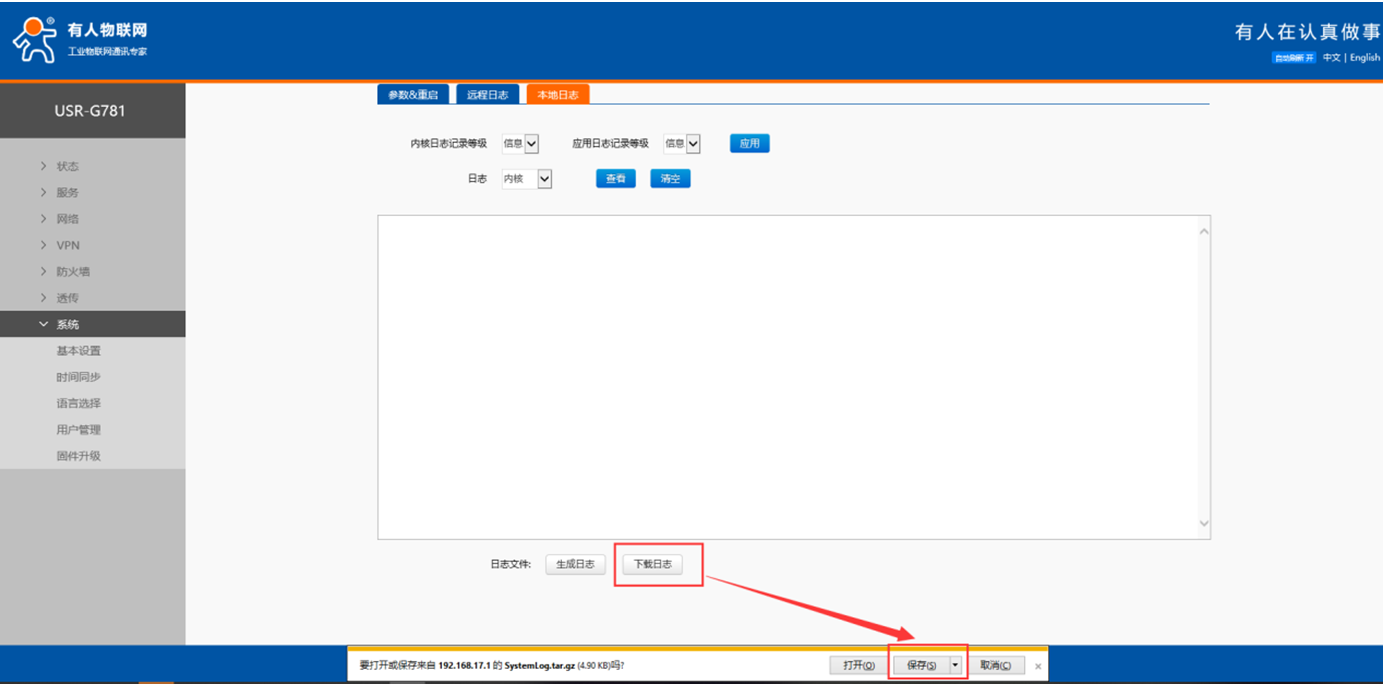
Task: Click the 生成日志 button
Action: tap(575, 564)
